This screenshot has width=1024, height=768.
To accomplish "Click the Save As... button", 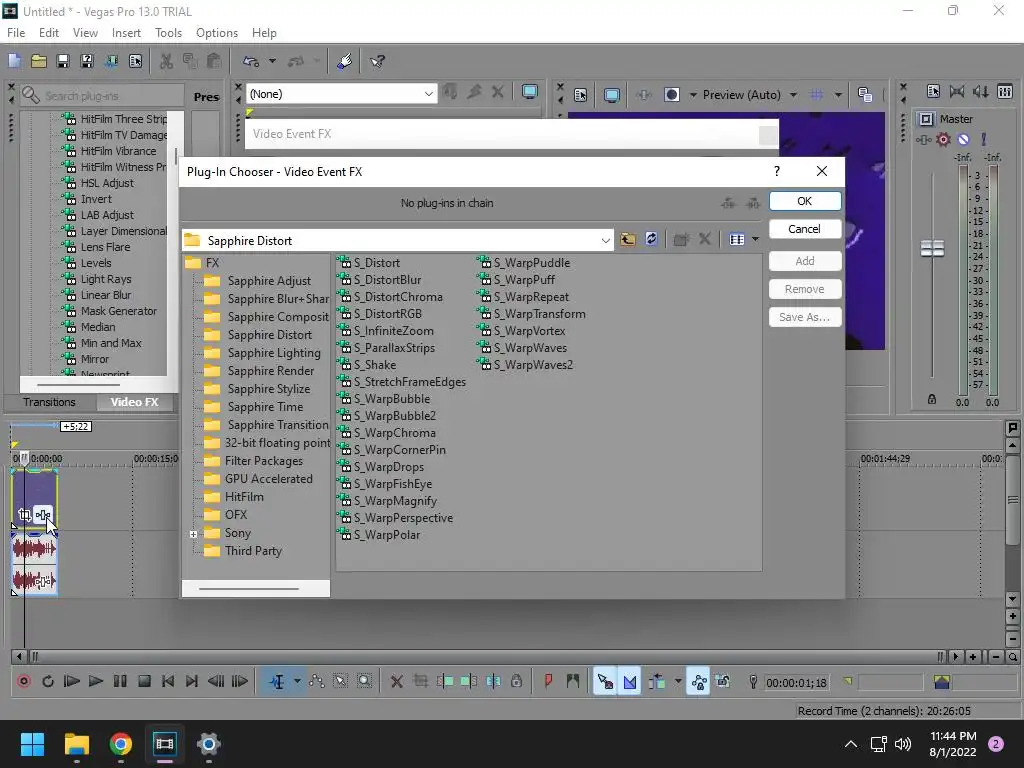I will coord(805,317).
